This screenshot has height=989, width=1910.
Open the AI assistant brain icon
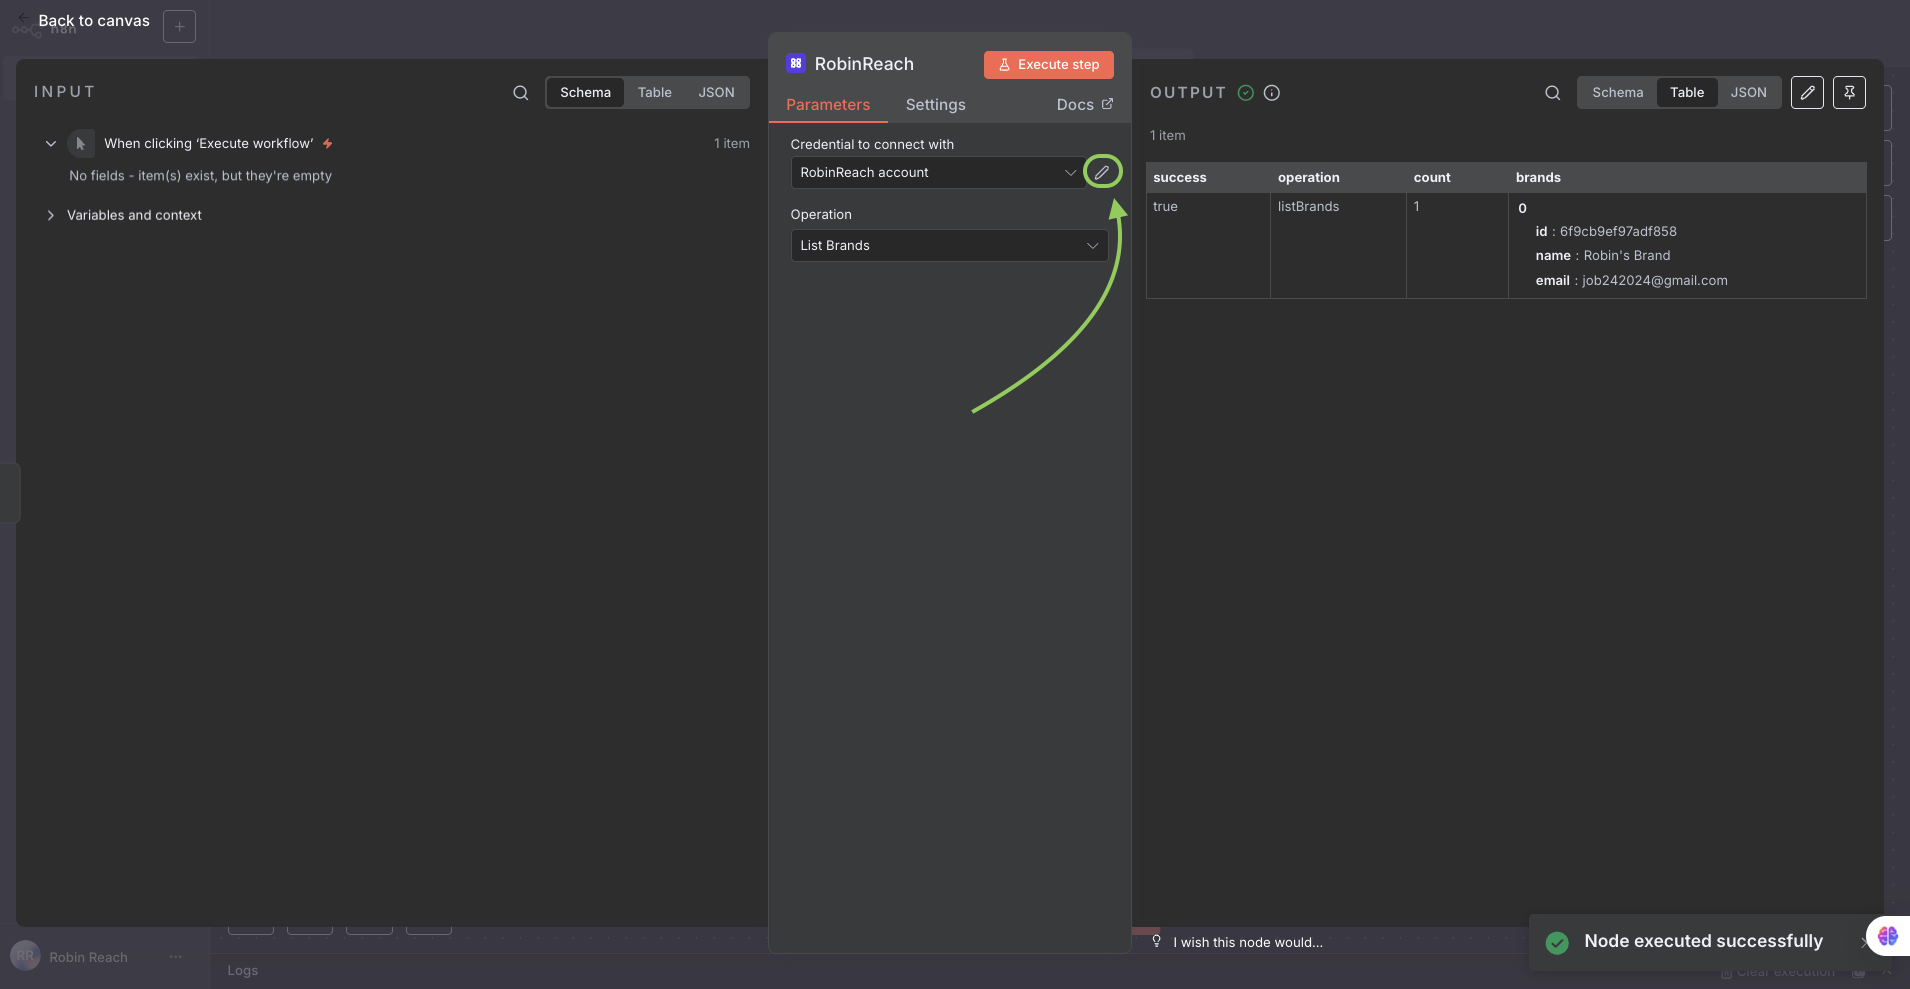coord(1888,936)
